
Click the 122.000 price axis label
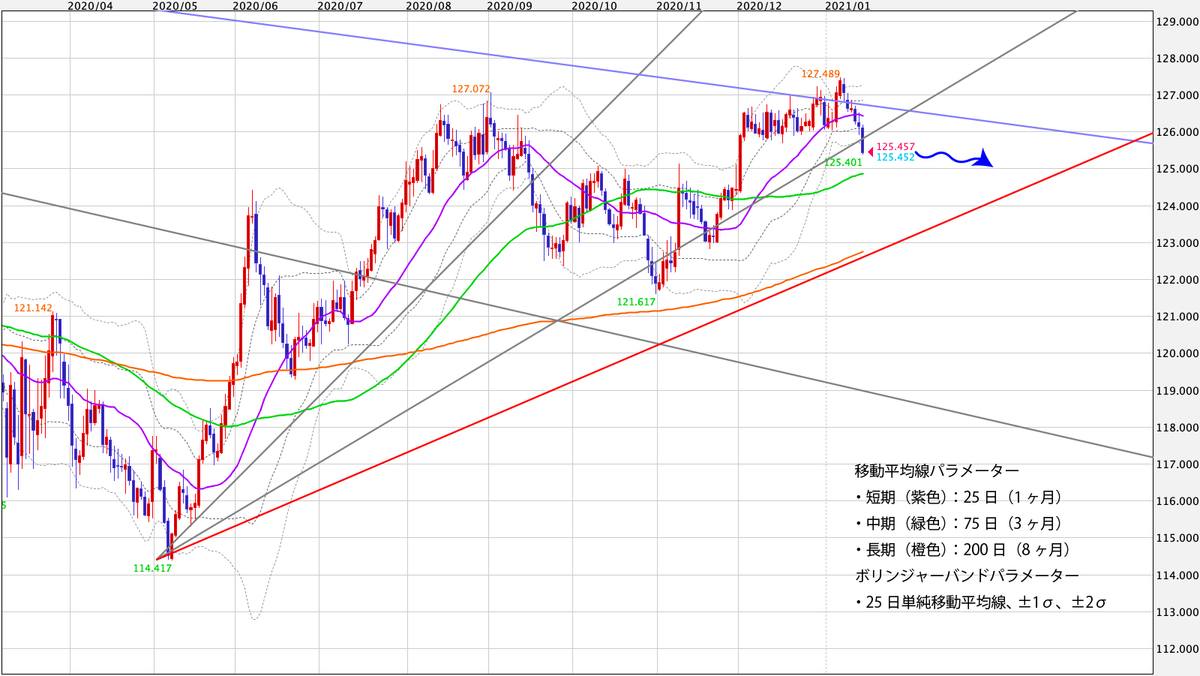click(x=1178, y=280)
